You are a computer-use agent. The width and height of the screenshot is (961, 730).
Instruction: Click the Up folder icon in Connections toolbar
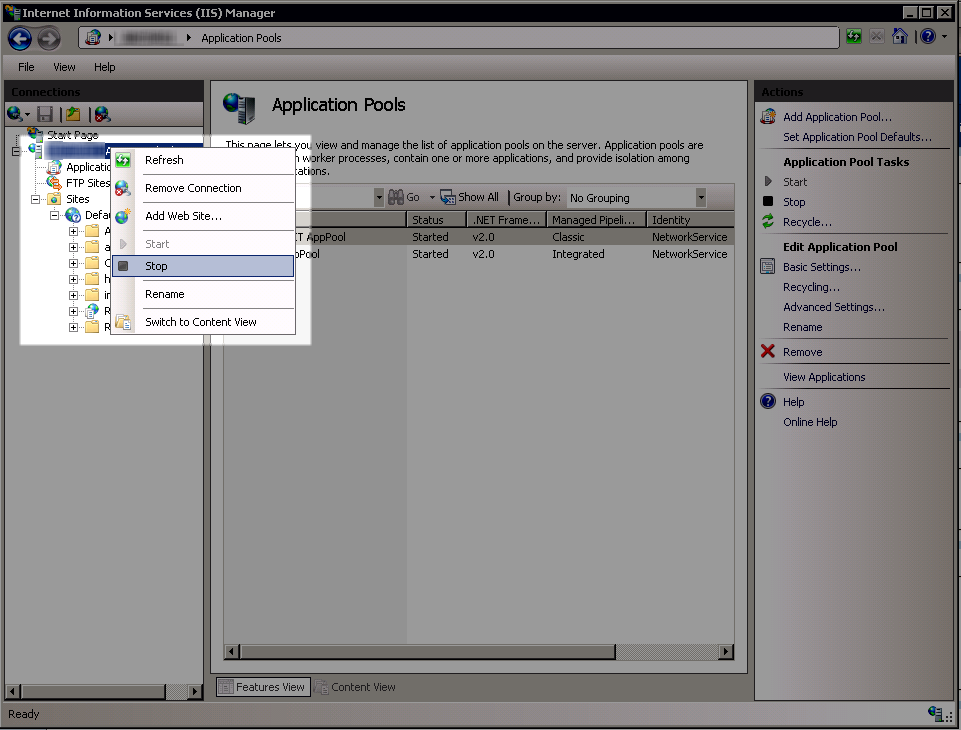pyautogui.click(x=74, y=114)
